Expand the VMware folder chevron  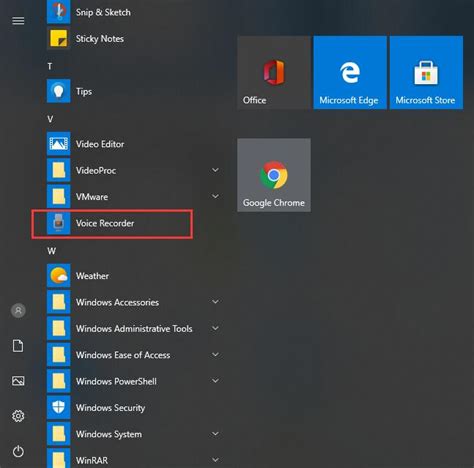pos(216,196)
